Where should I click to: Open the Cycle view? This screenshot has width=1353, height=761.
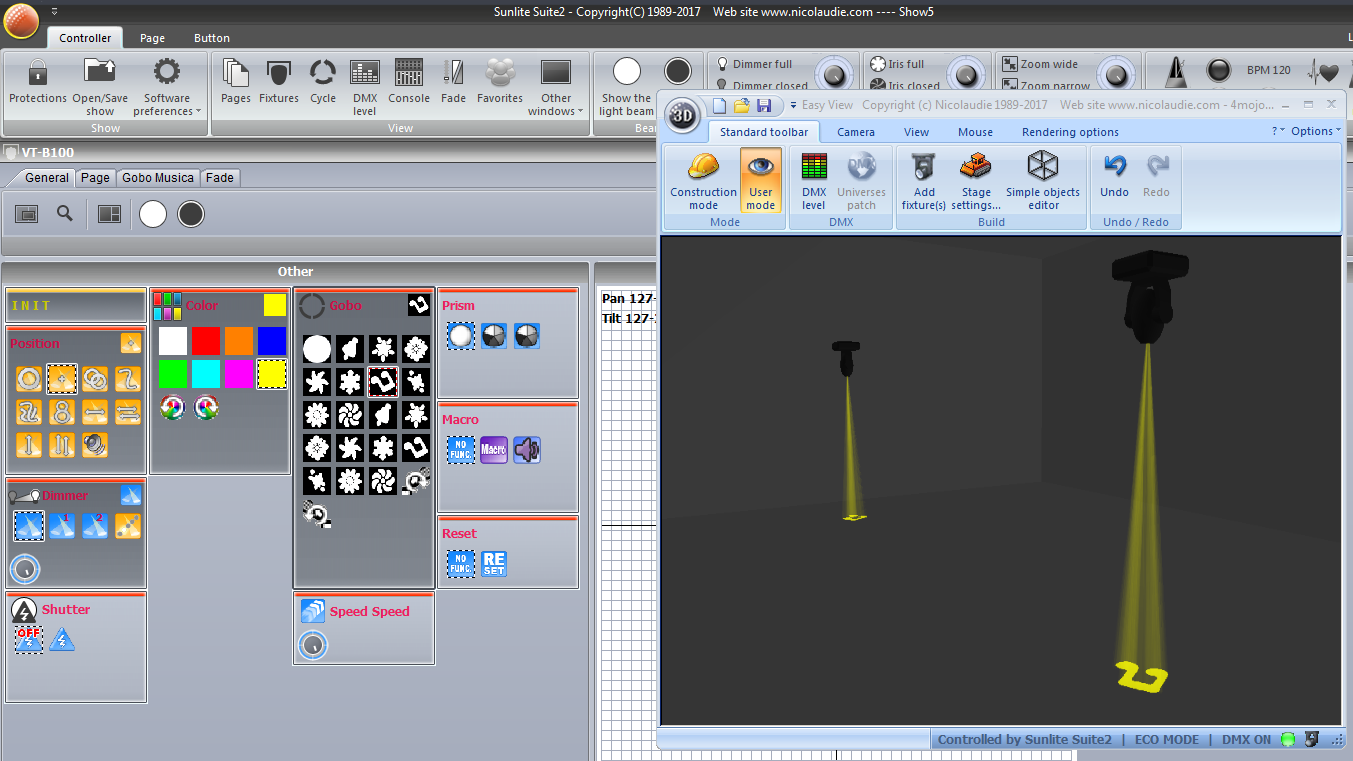[x=323, y=81]
